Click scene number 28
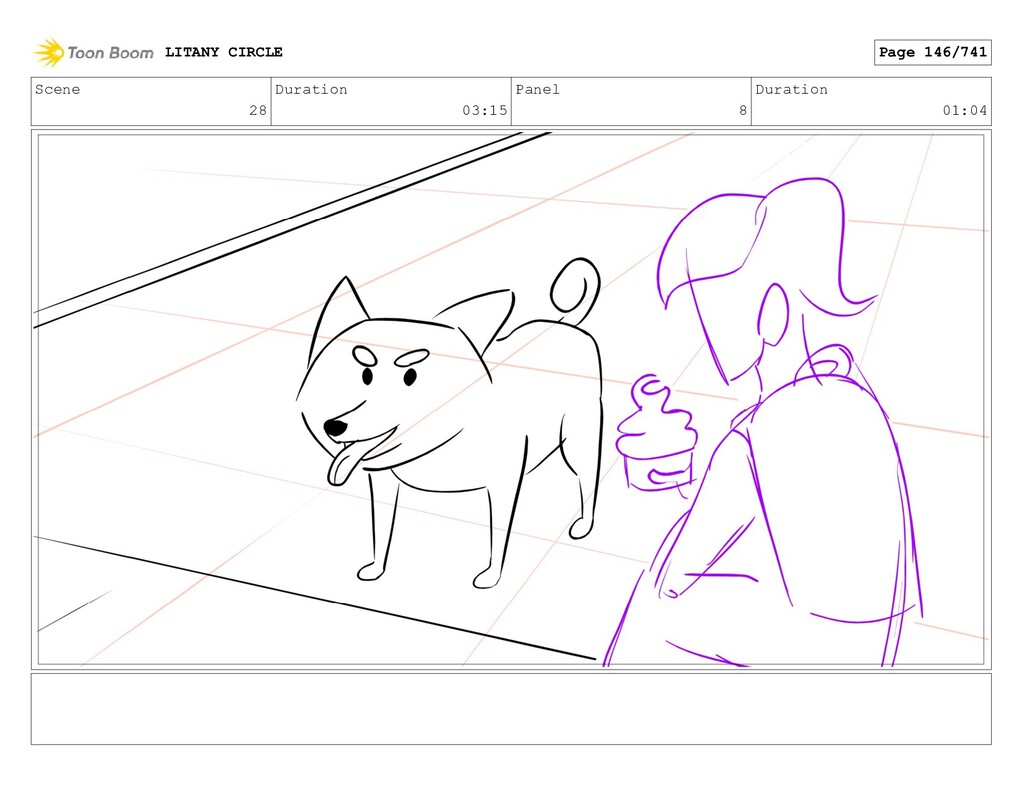The image size is (1024, 791). pos(257,110)
